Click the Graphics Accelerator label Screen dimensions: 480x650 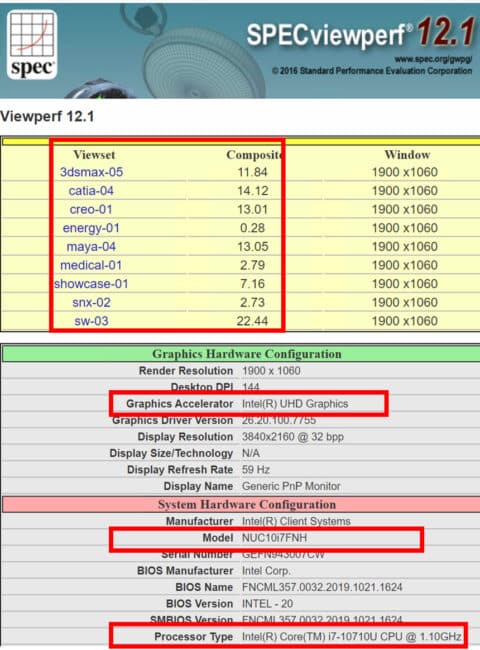click(x=179, y=404)
